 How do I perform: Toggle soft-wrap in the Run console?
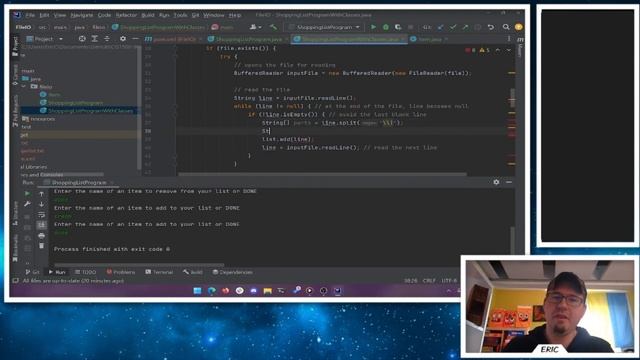41,215
